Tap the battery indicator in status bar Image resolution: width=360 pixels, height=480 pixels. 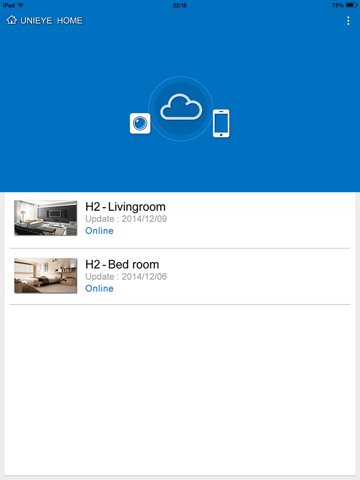click(x=352, y=5)
